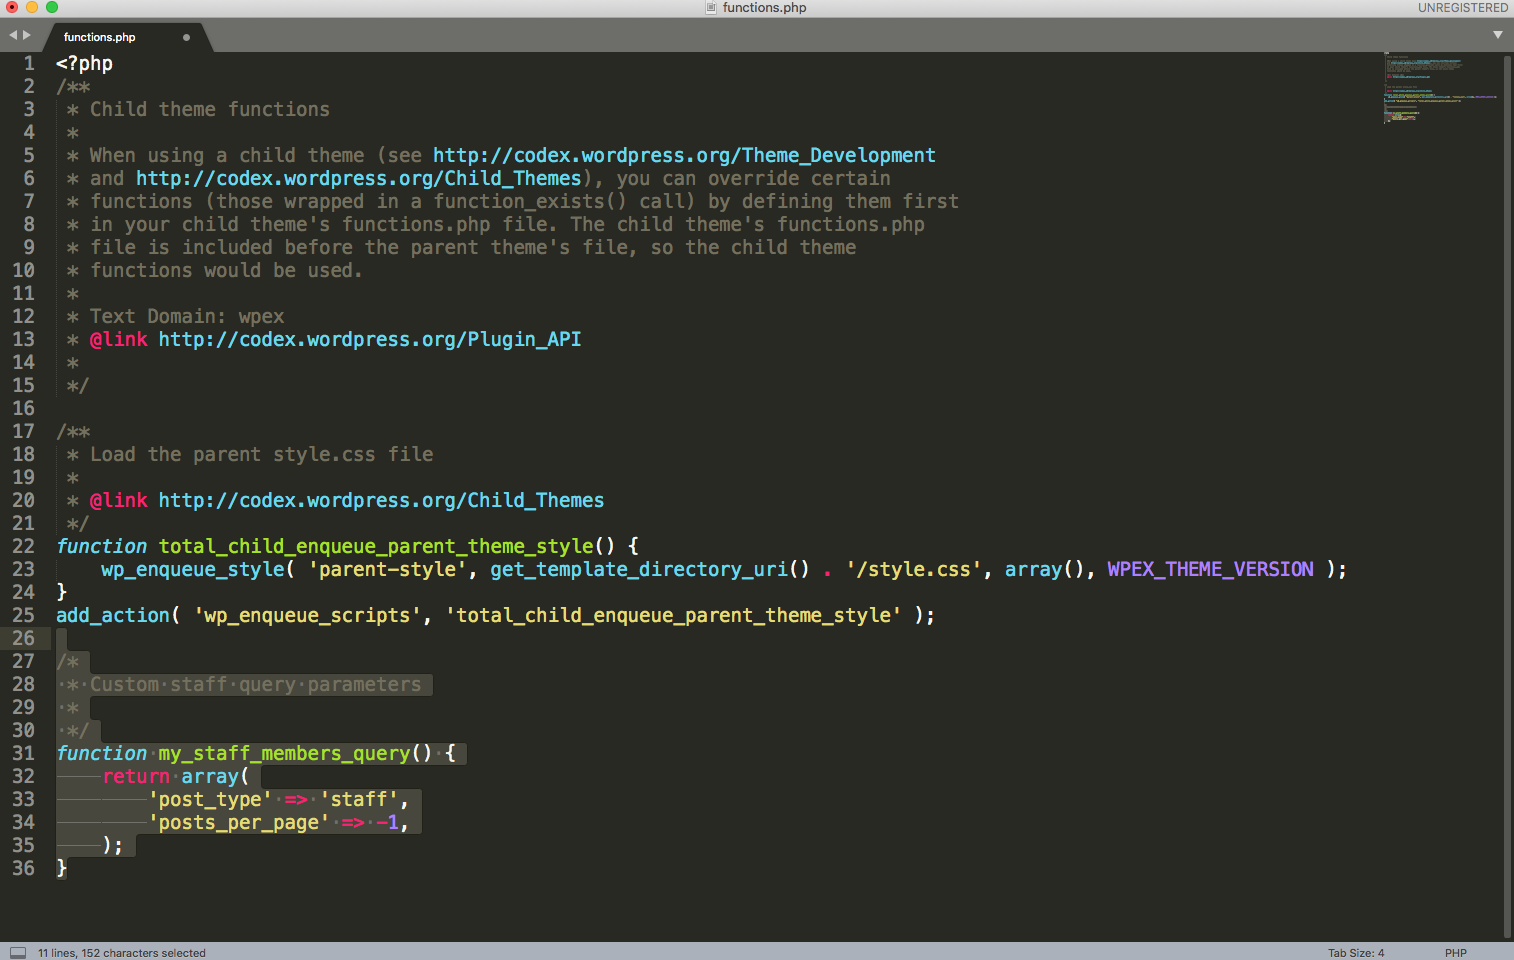Click the Child_Themes URL on line 20
The height and width of the screenshot is (960, 1514).
coord(381,500)
